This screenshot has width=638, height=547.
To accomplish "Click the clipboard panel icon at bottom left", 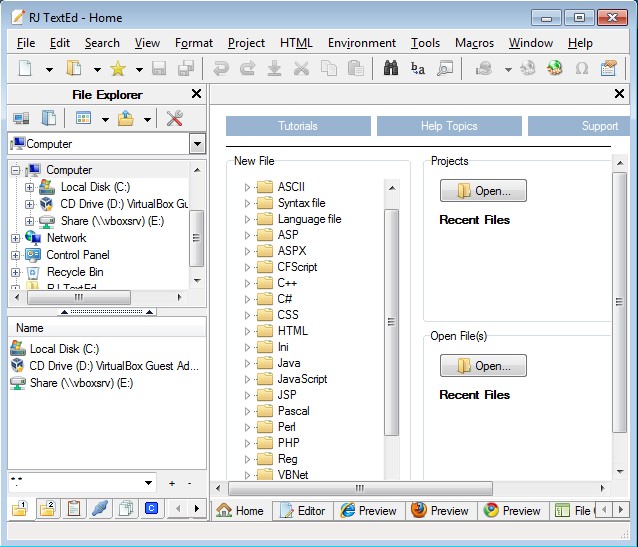I will (73, 509).
